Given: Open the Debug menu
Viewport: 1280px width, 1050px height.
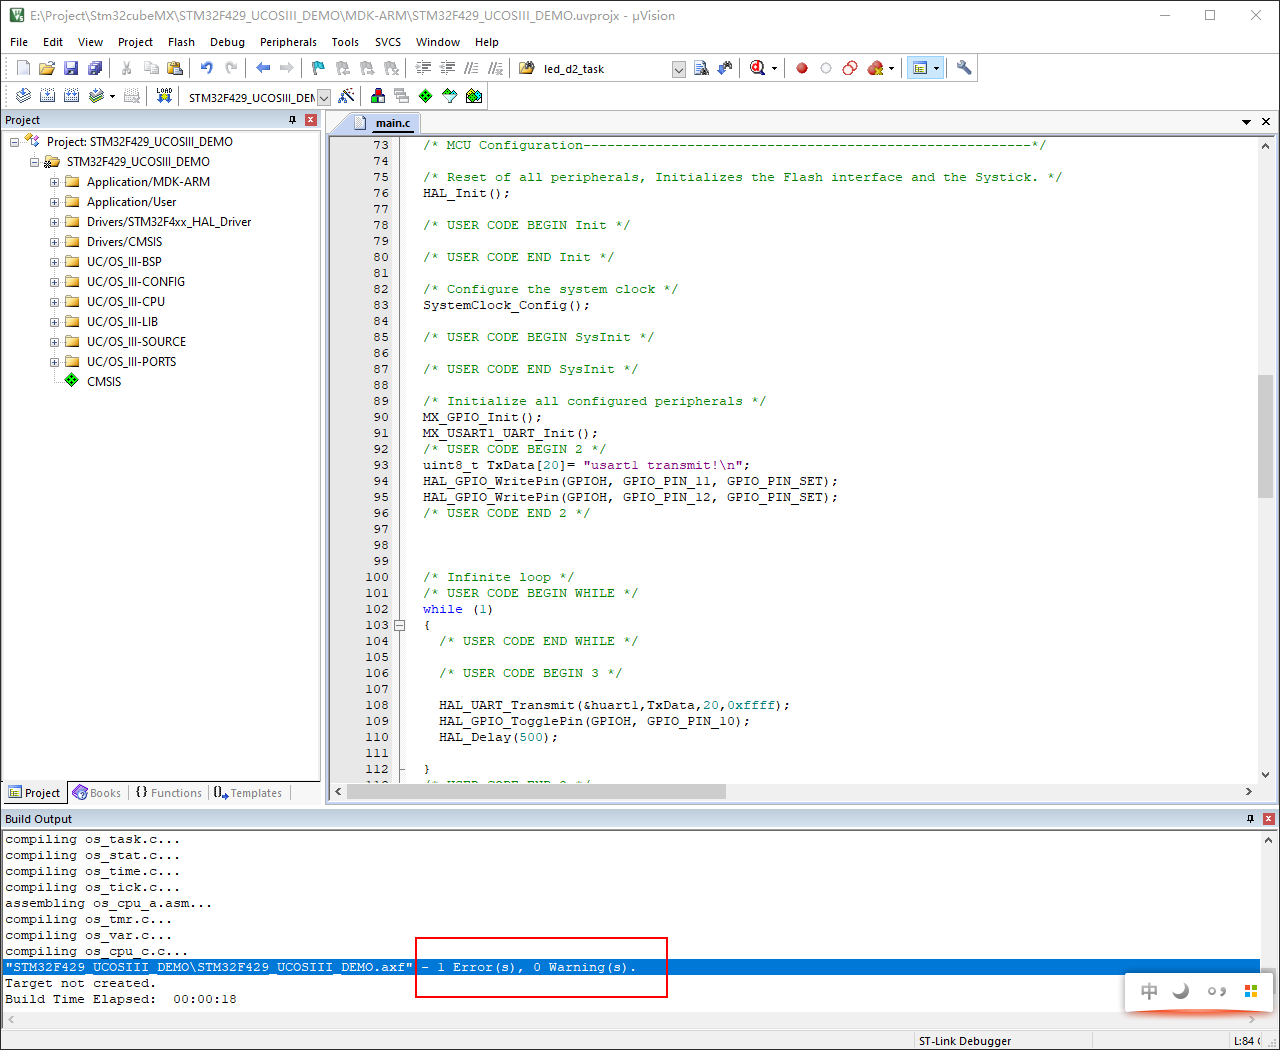Looking at the screenshot, I should click(x=227, y=42).
